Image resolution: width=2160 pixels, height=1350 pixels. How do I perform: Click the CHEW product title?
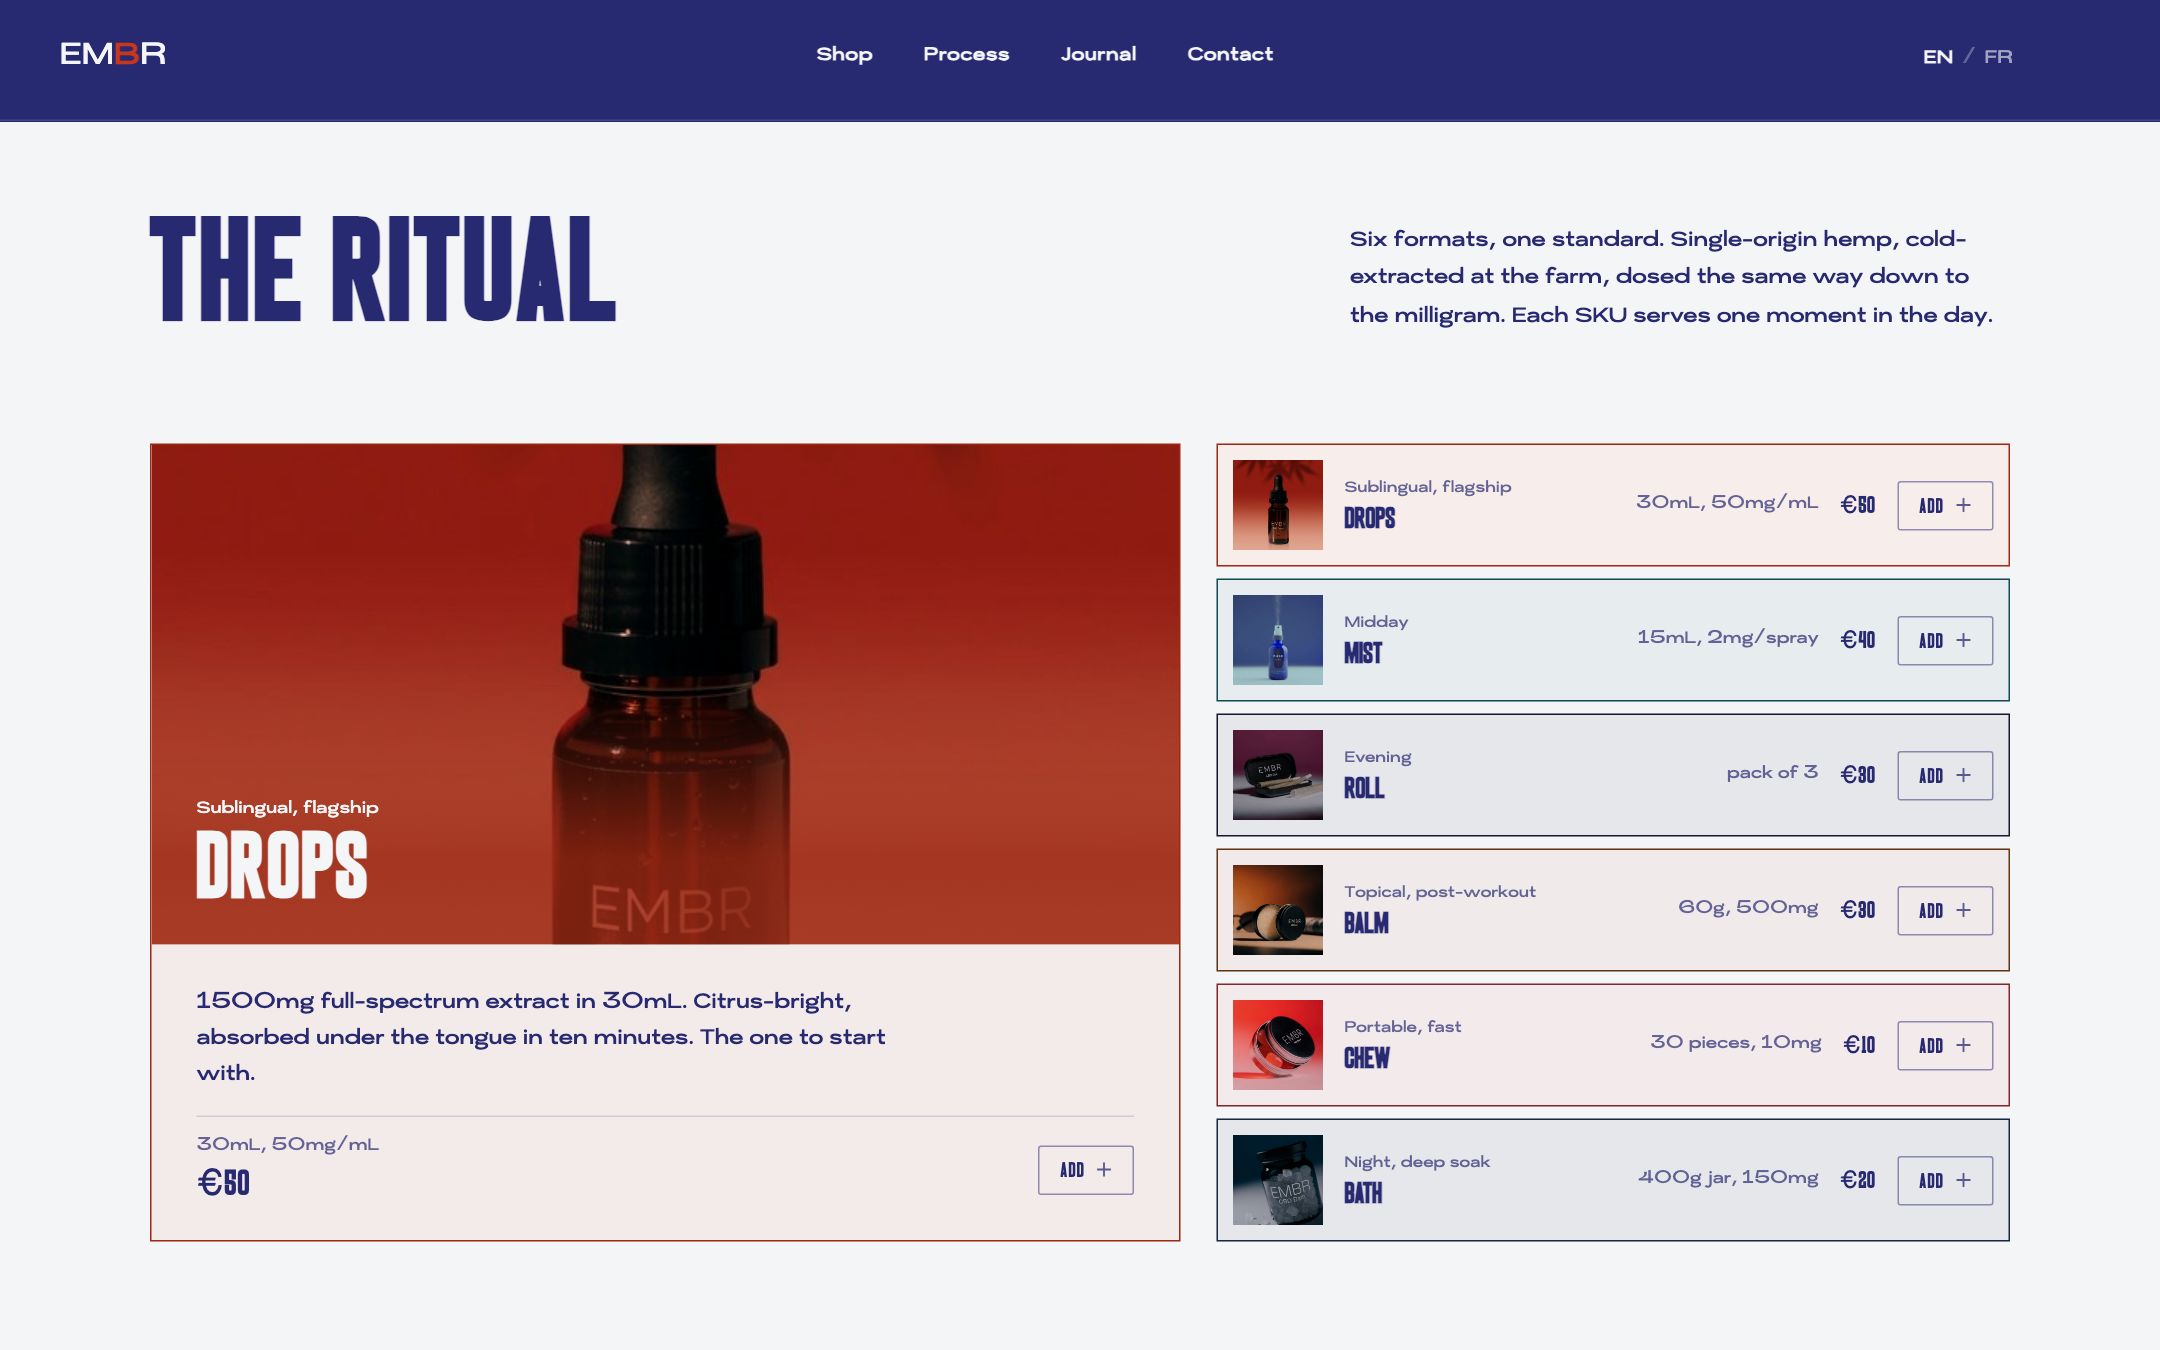pos(1367,1059)
